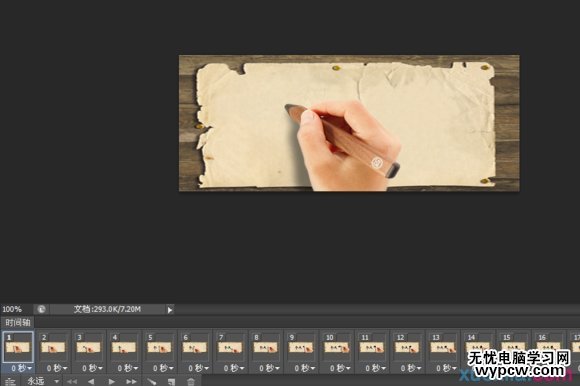Open the document info arrow menu
The width and height of the screenshot is (580, 386).
pos(170,309)
